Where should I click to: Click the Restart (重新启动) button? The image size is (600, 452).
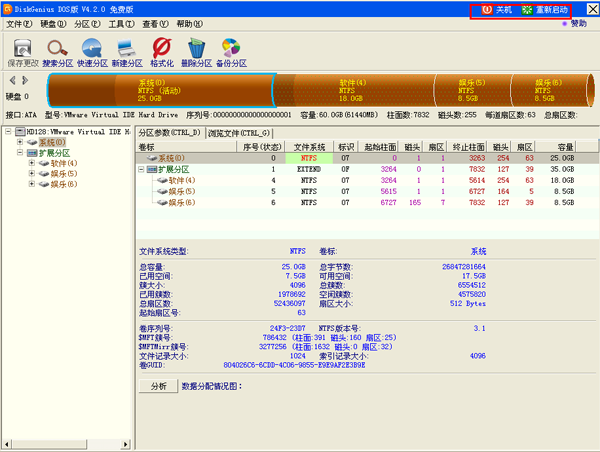coord(545,10)
